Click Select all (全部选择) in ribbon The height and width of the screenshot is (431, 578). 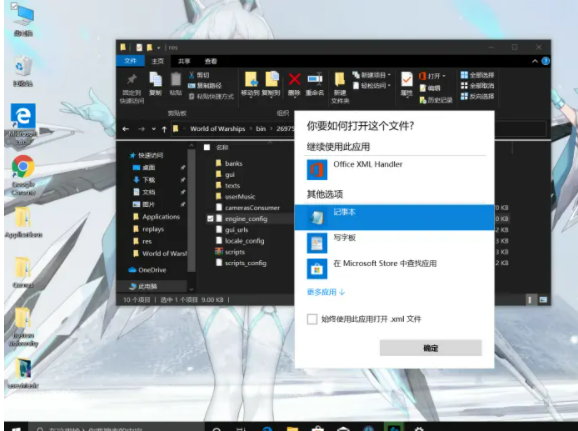click(477, 75)
